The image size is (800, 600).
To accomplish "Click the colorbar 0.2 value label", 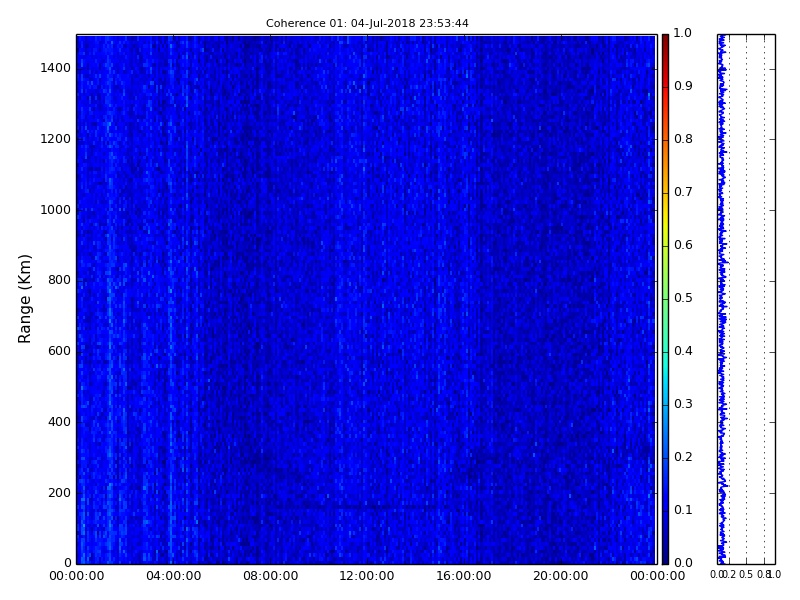I will [x=683, y=457].
